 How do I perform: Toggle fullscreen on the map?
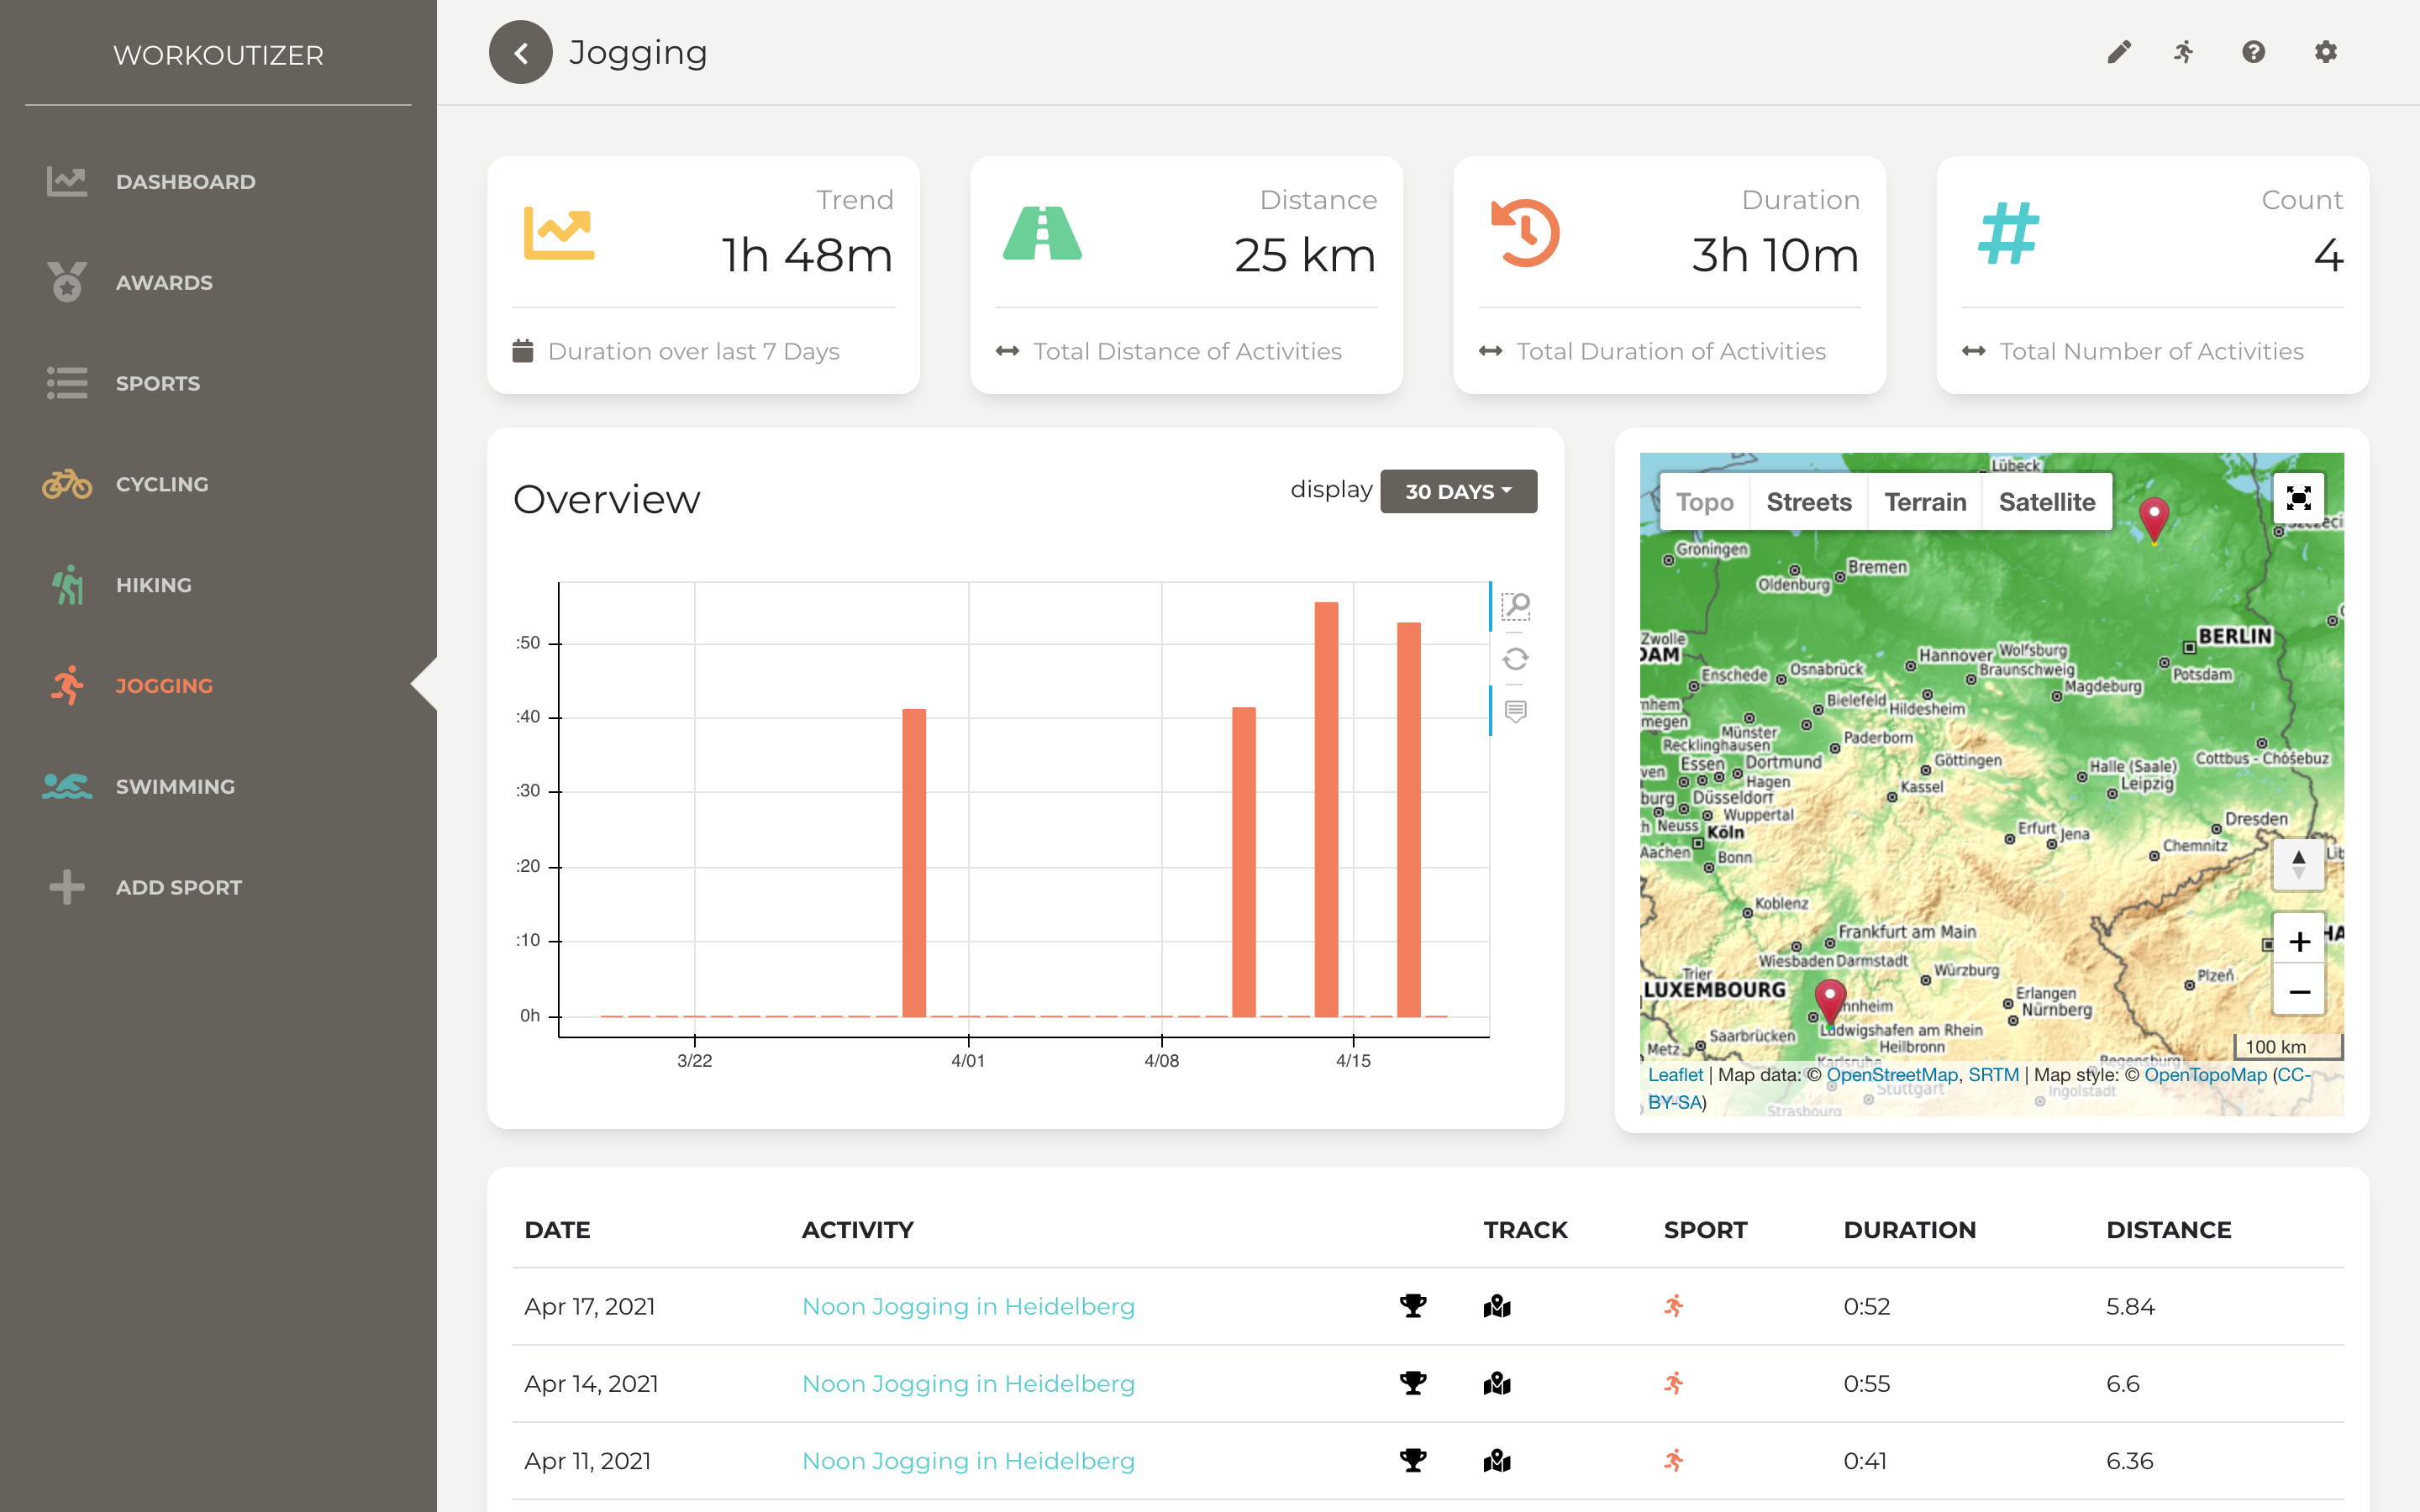[2298, 498]
